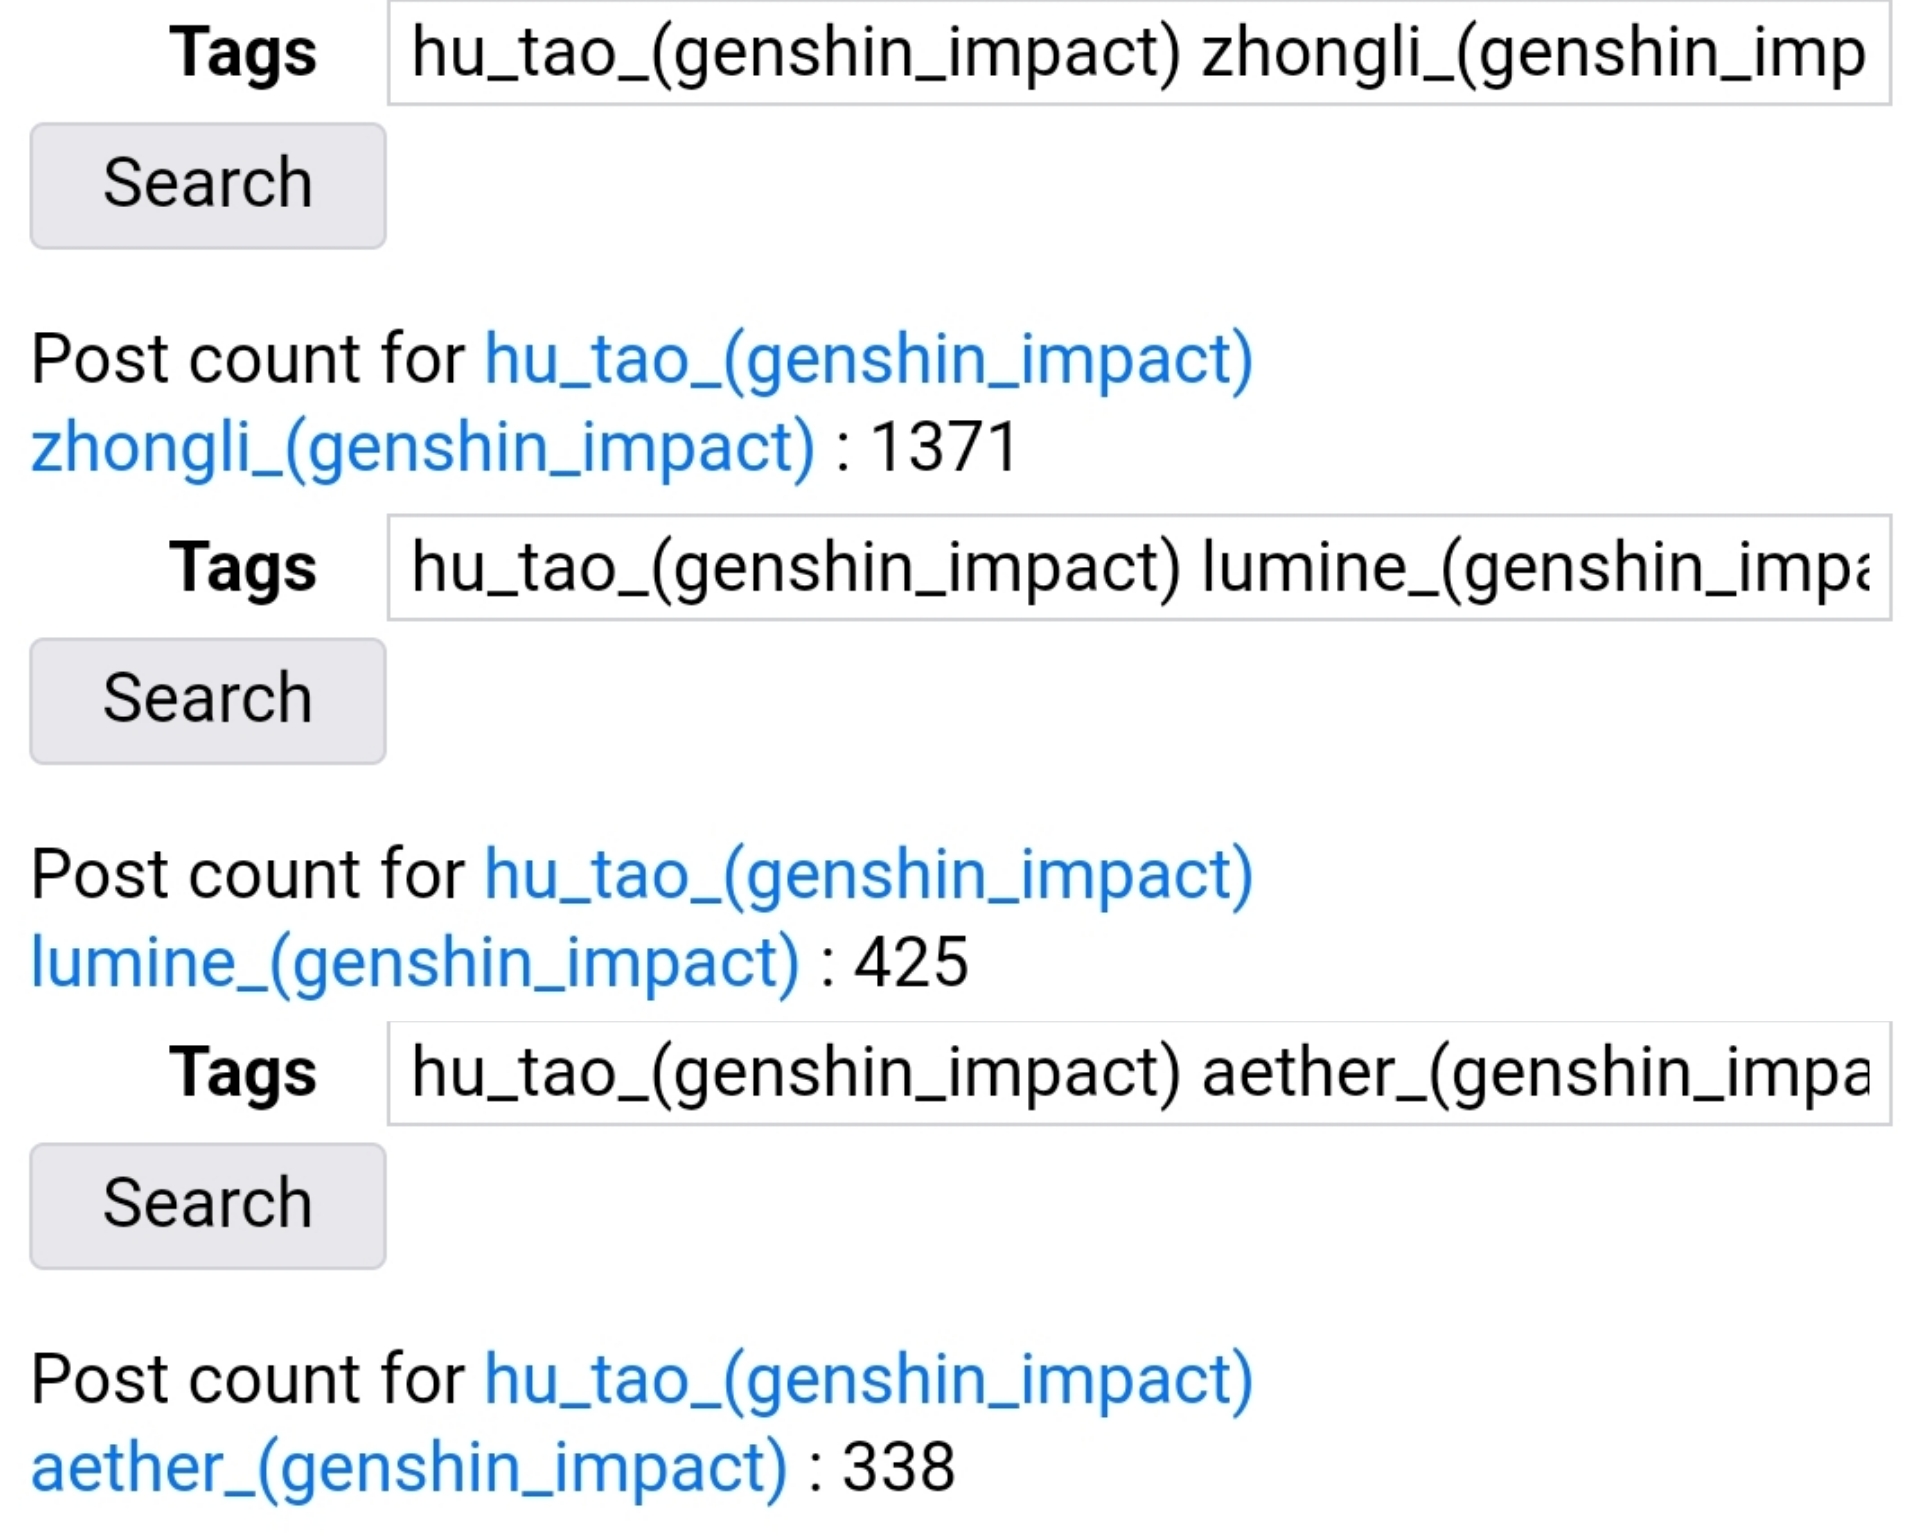The height and width of the screenshot is (1536, 1920).
Task: Click "Post count for" text in zhongli result
Action: click(x=248, y=359)
